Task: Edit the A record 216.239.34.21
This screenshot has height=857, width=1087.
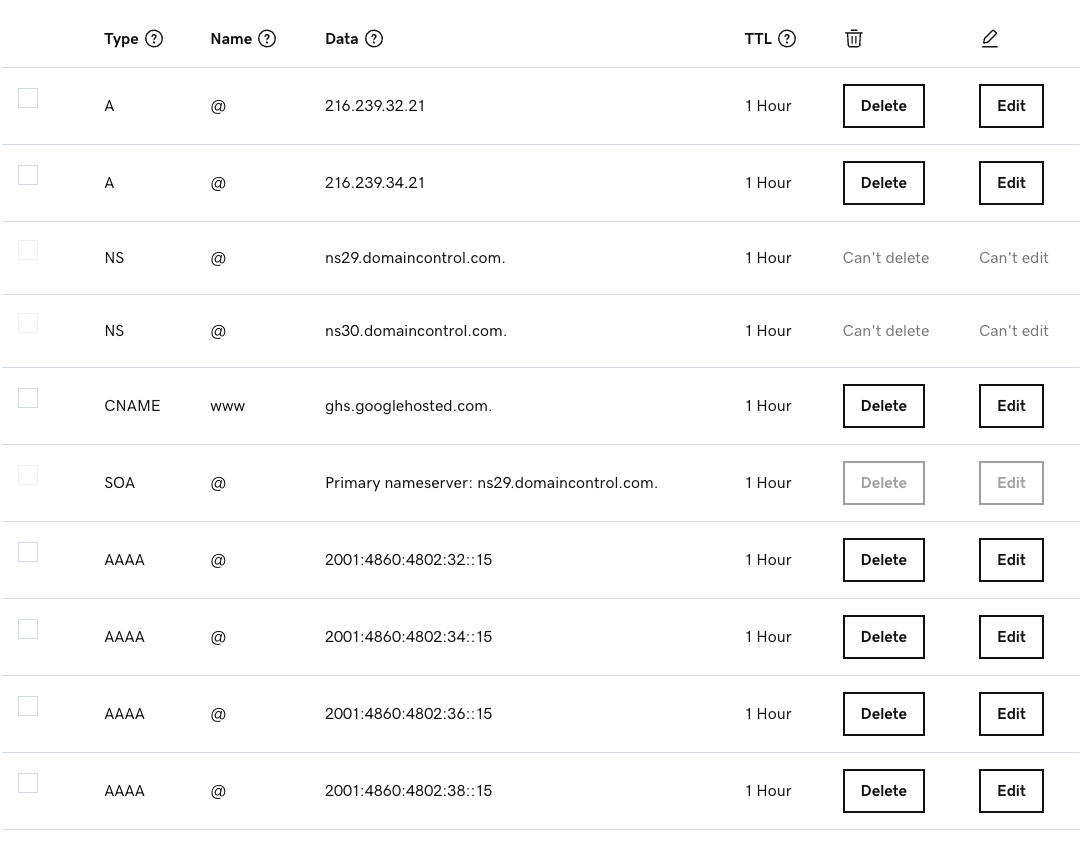Action: click(x=1011, y=183)
